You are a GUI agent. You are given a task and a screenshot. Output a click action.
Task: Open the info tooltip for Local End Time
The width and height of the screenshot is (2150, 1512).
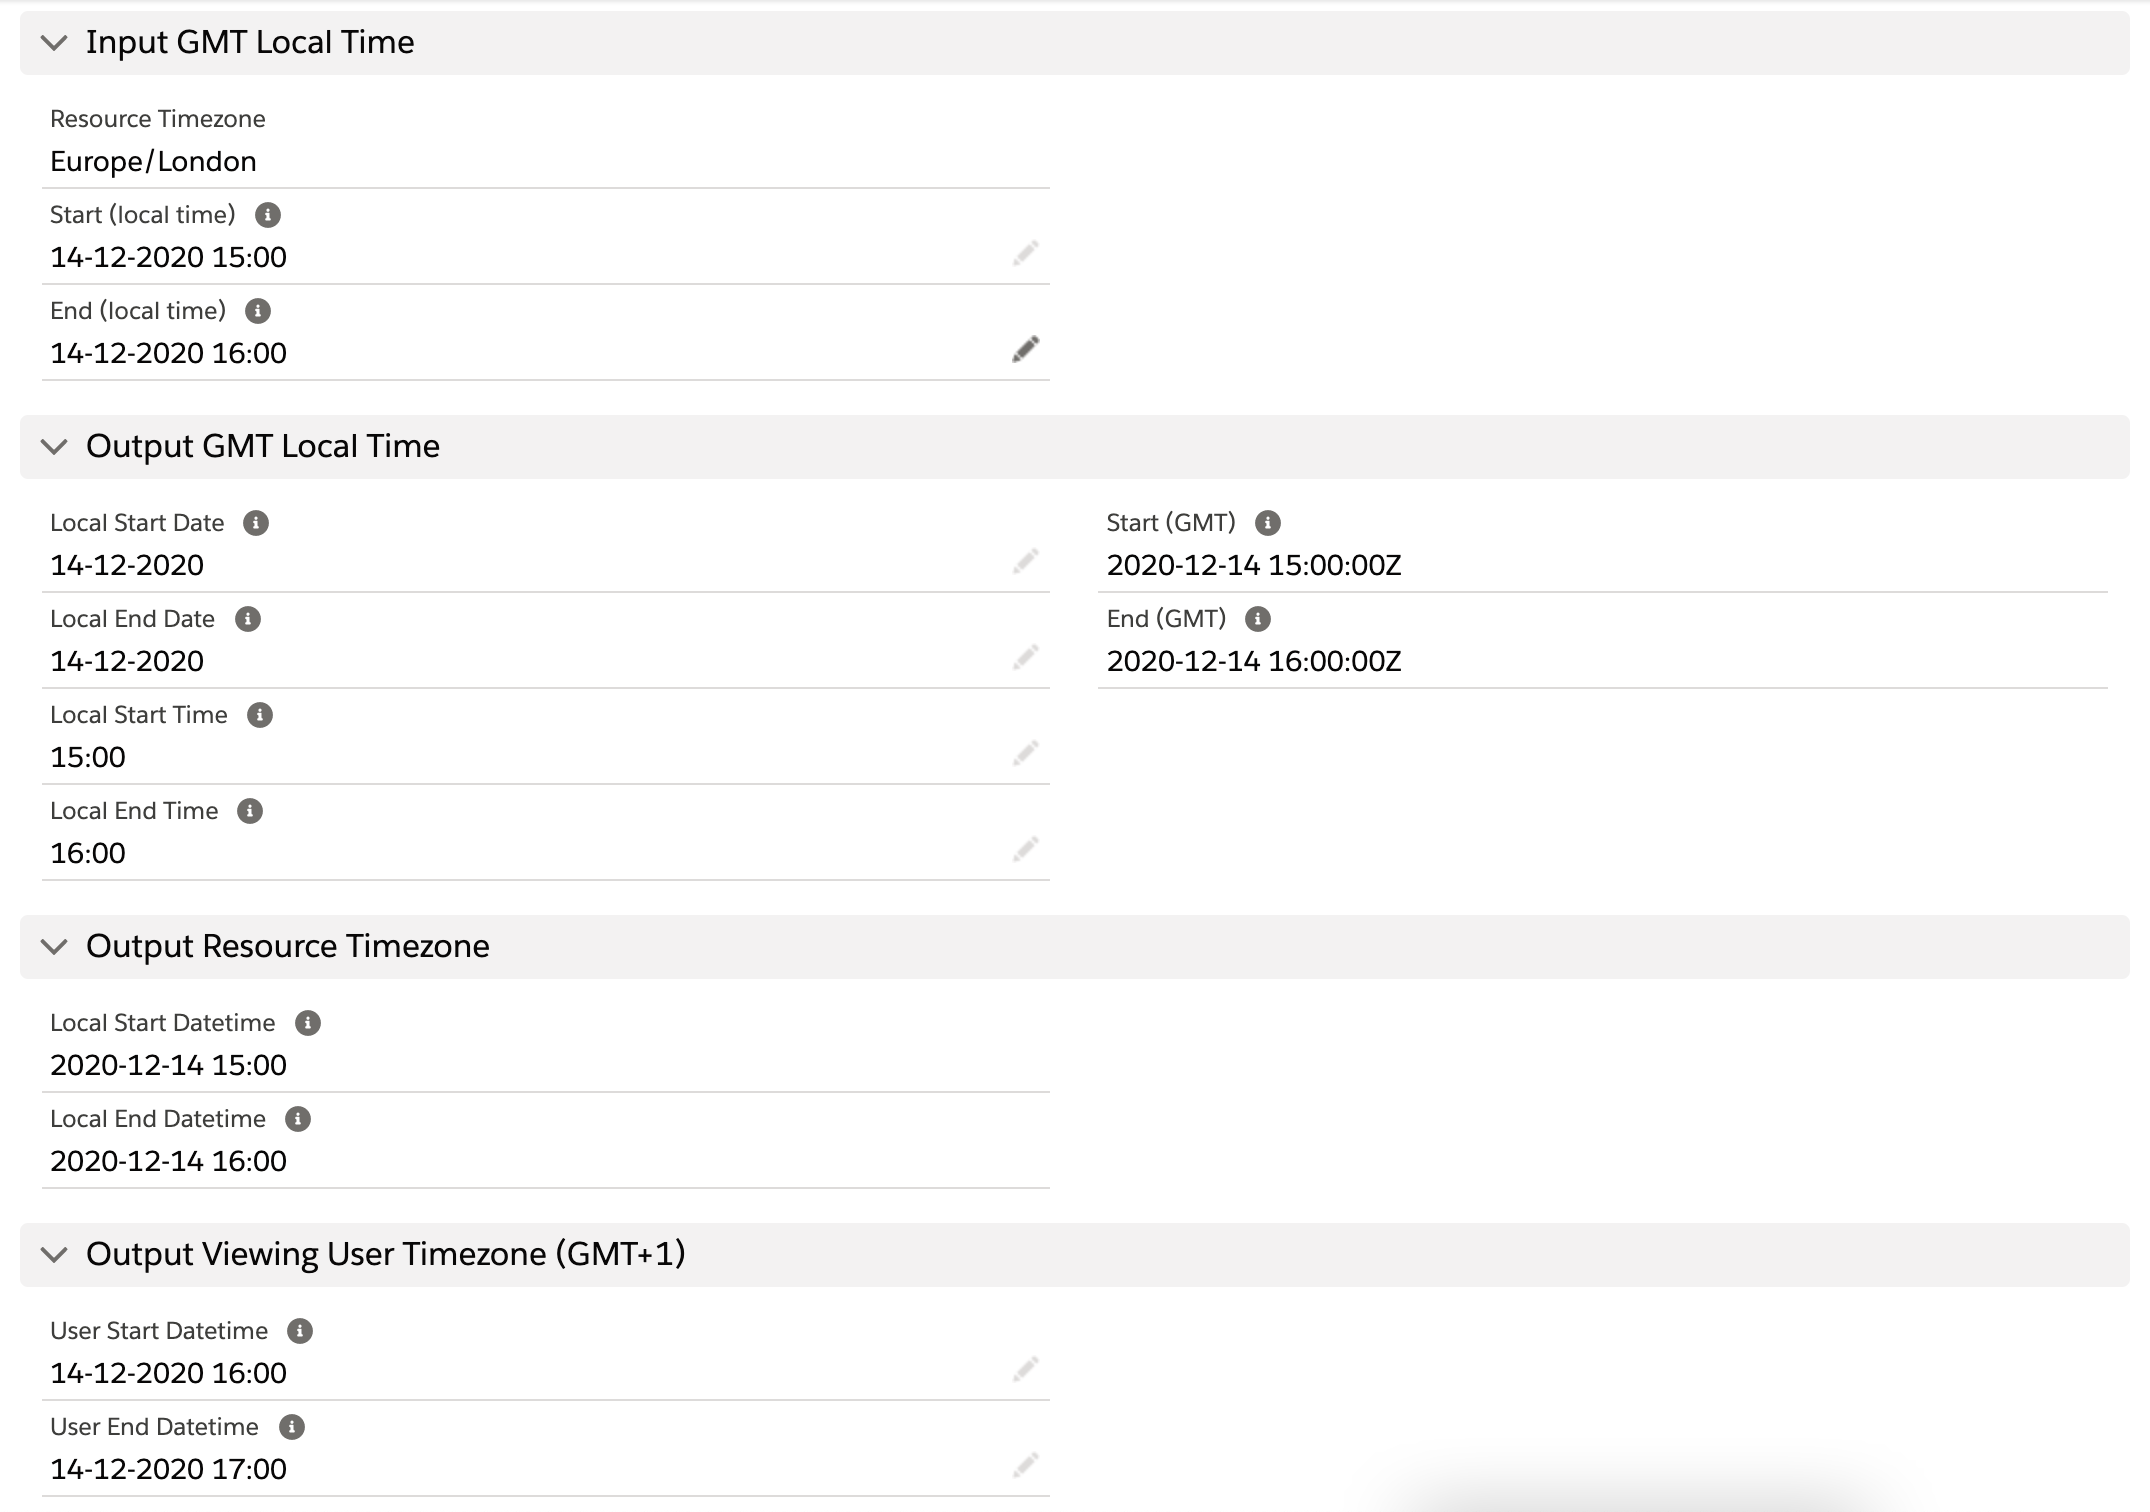pos(249,810)
